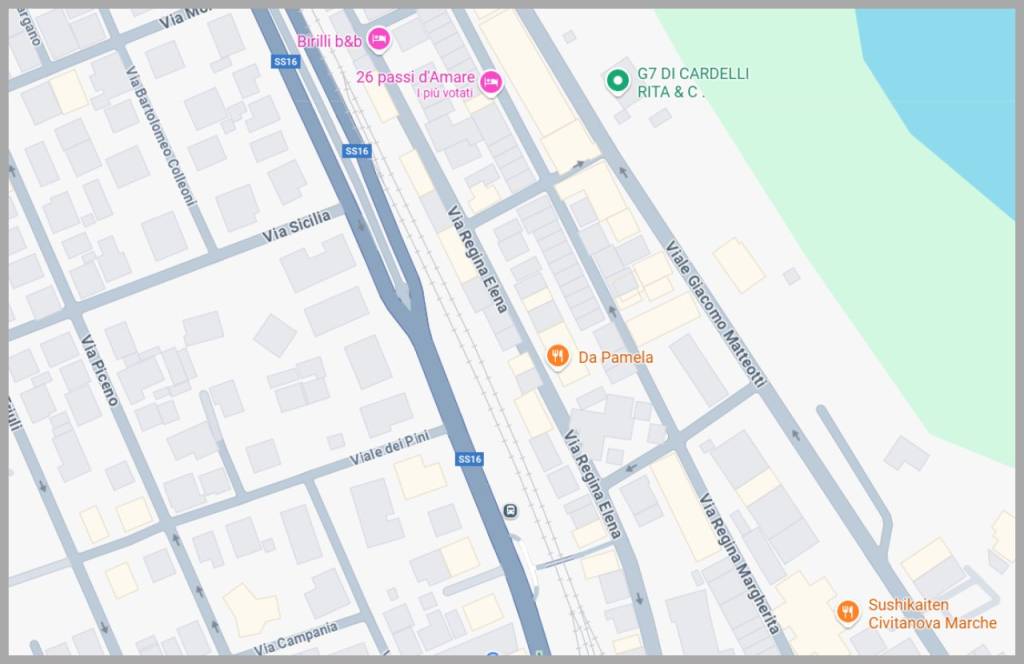Screen dimensions: 1024x664
Task: Open Sushikaiten Civitanova Marche label
Action: 932,614
